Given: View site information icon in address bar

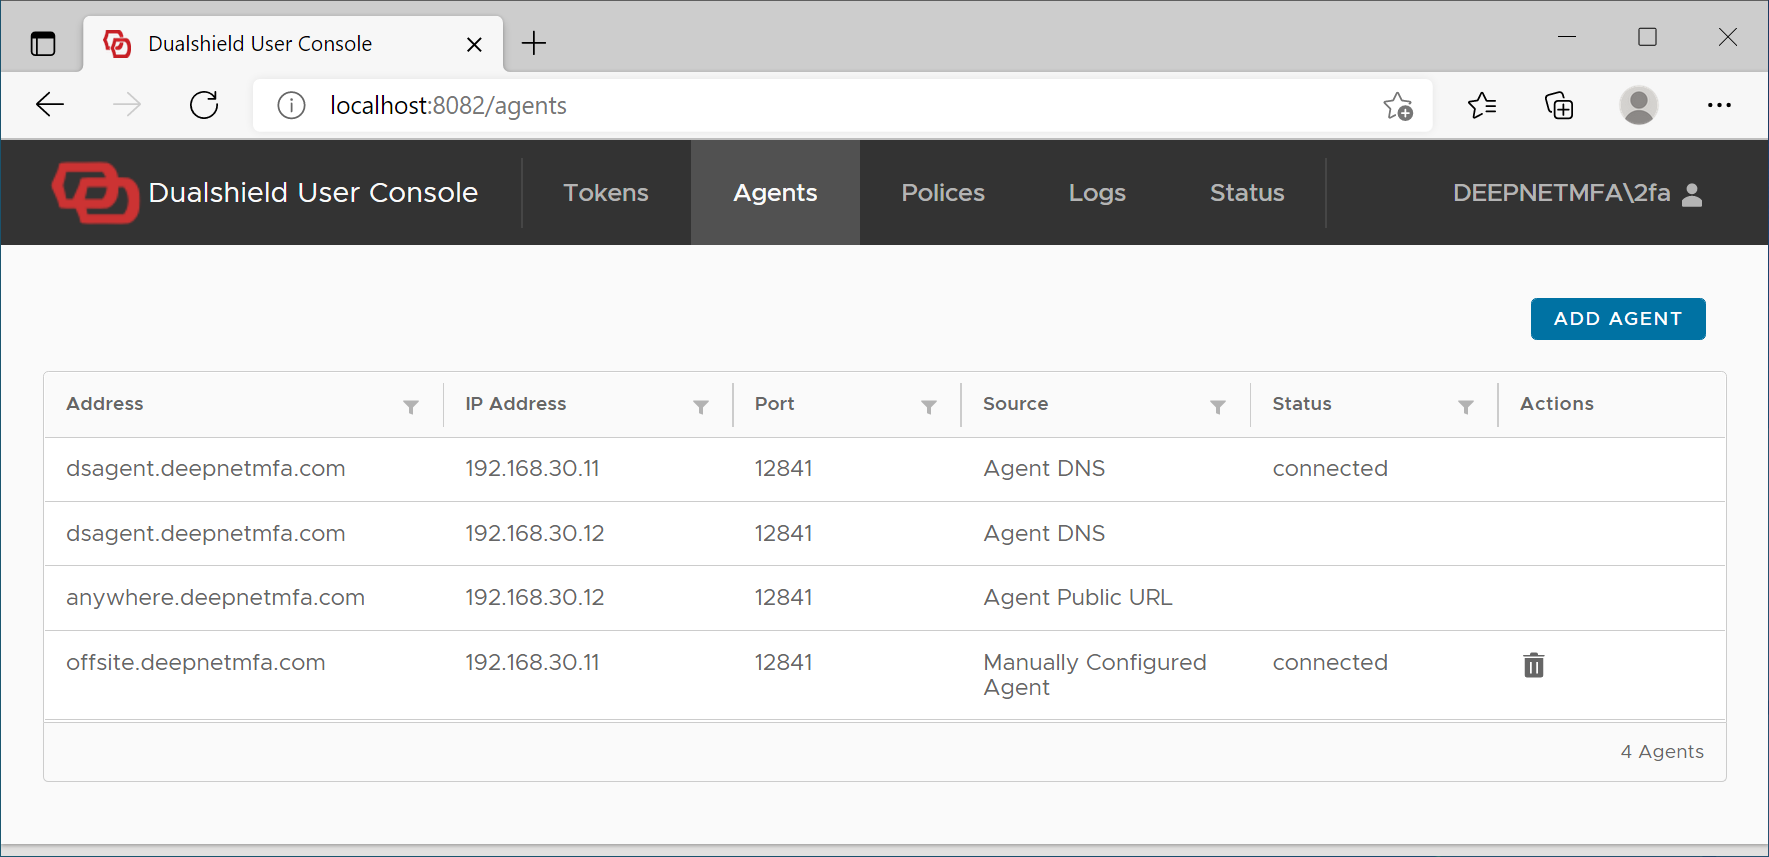Looking at the screenshot, I should click(291, 105).
